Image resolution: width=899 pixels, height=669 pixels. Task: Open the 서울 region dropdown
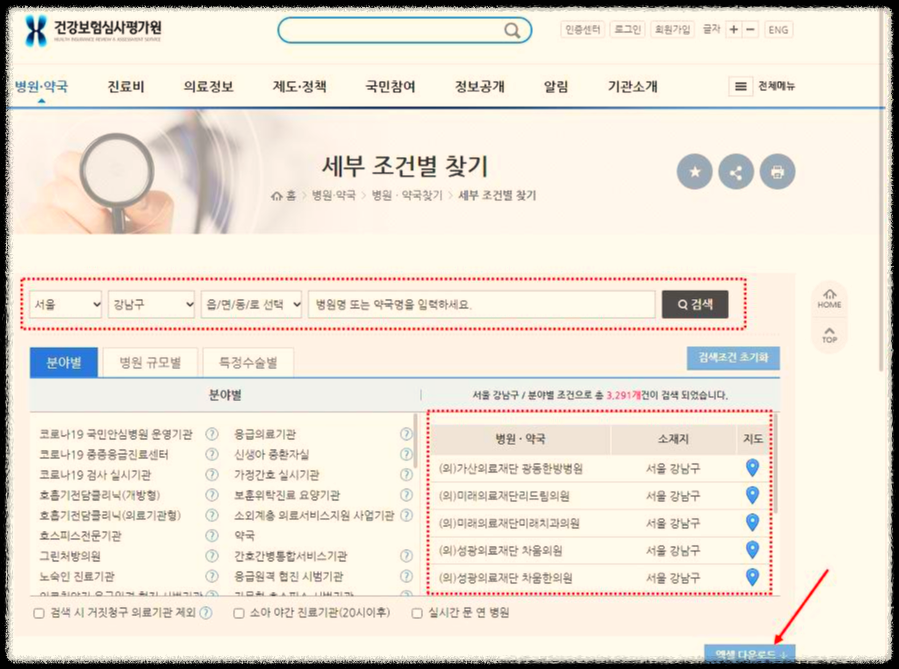[x=64, y=305]
